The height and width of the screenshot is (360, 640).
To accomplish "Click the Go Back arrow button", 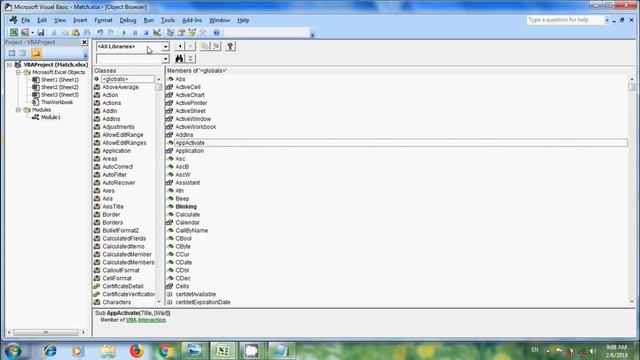I will click(x=180, y=46).
